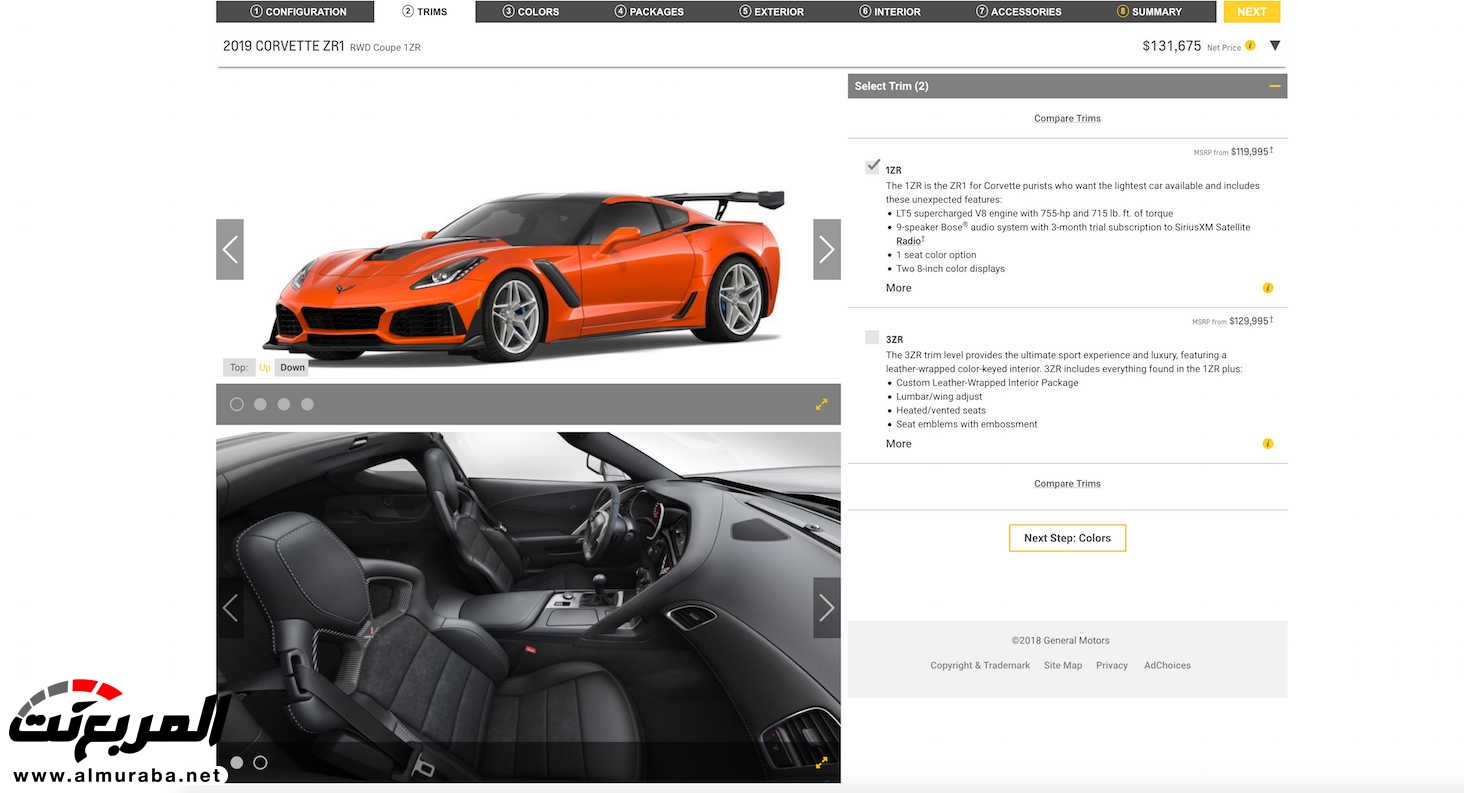
Task: Click Net Price info icon
Action: 1250,46
